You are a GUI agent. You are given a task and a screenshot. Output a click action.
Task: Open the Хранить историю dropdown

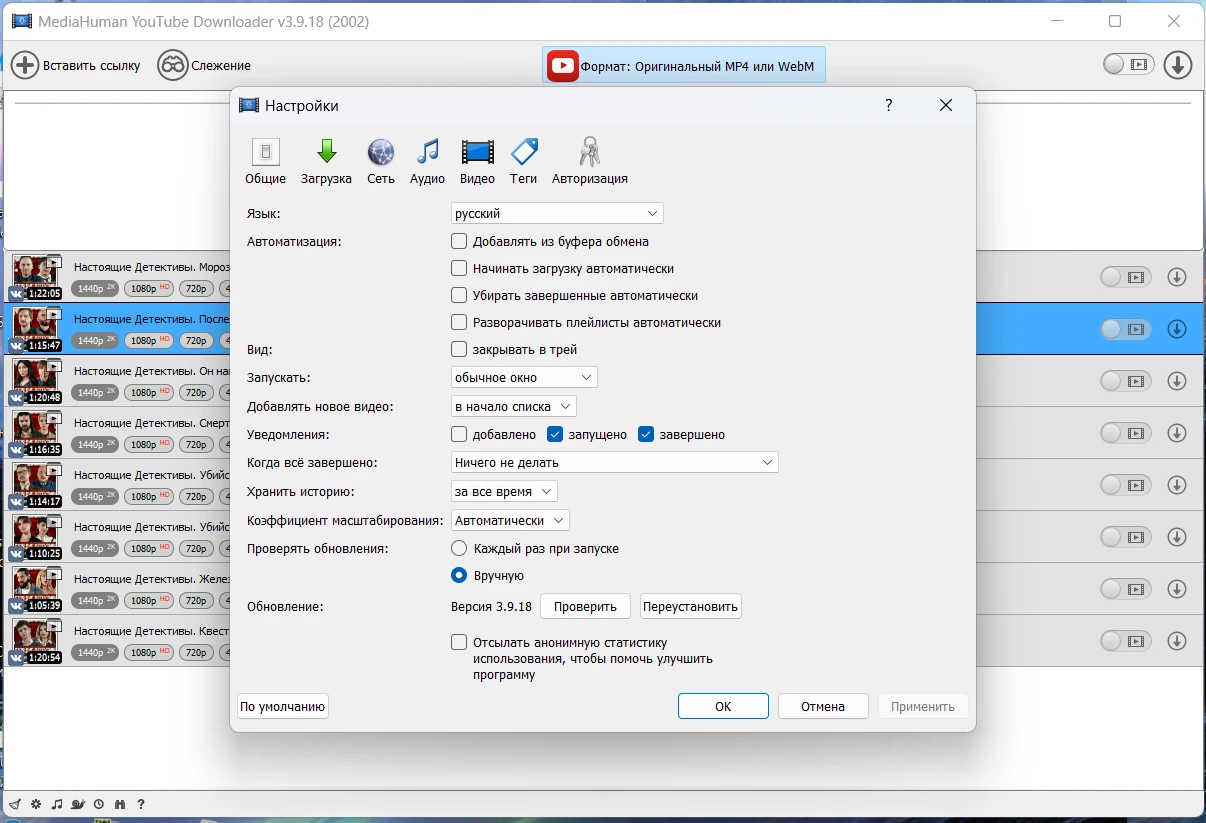pos(504,491)
